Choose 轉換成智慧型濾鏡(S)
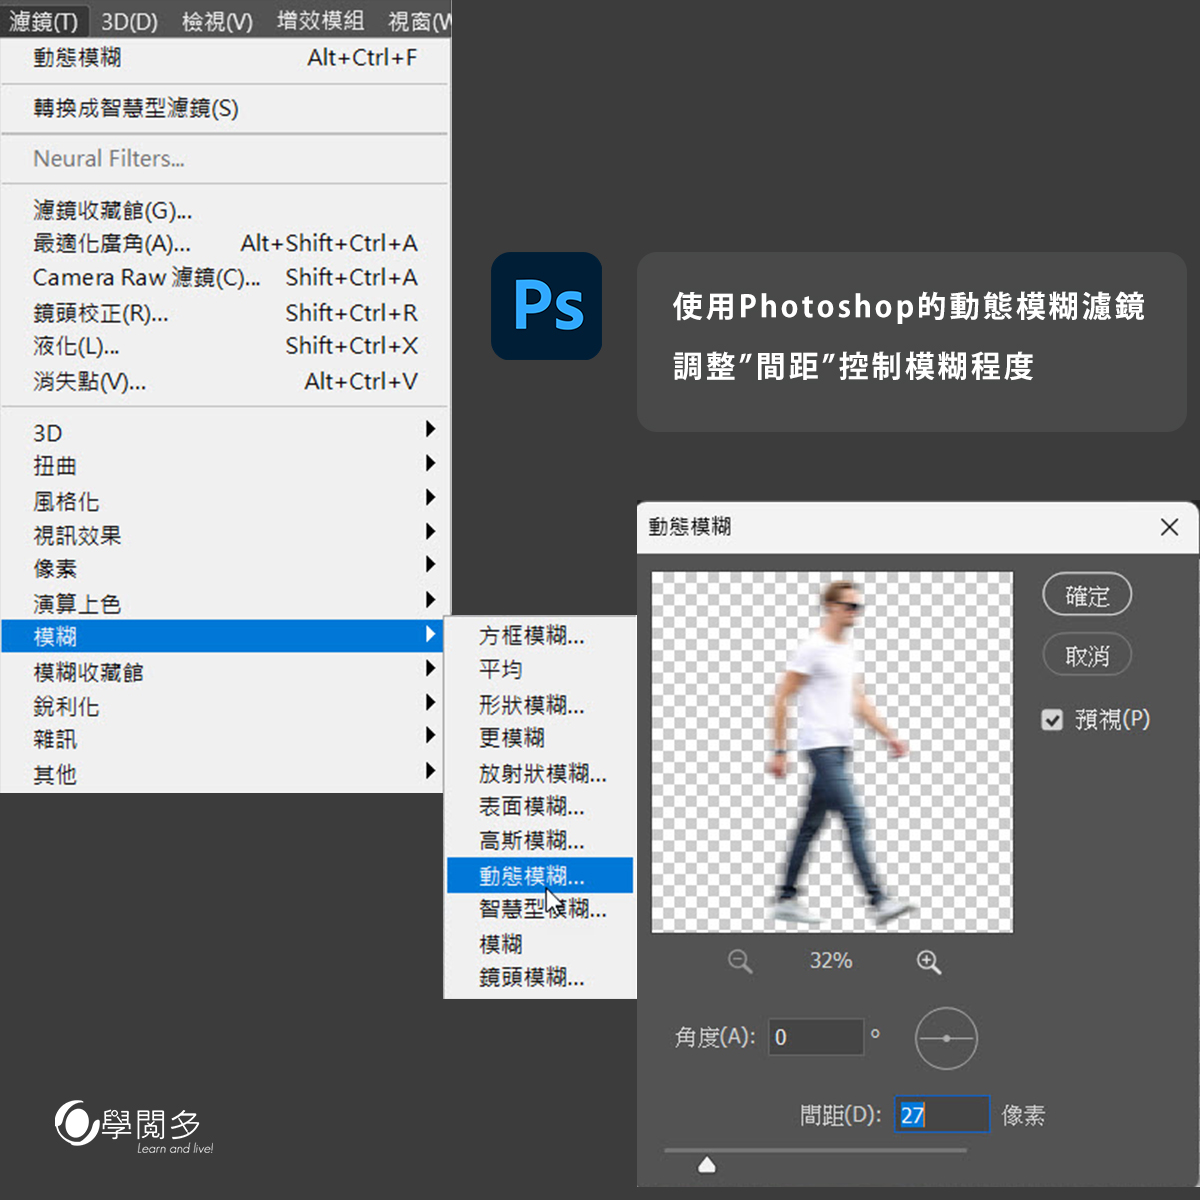This screenshot has height=1200, width=1200. tap(225, 108)
